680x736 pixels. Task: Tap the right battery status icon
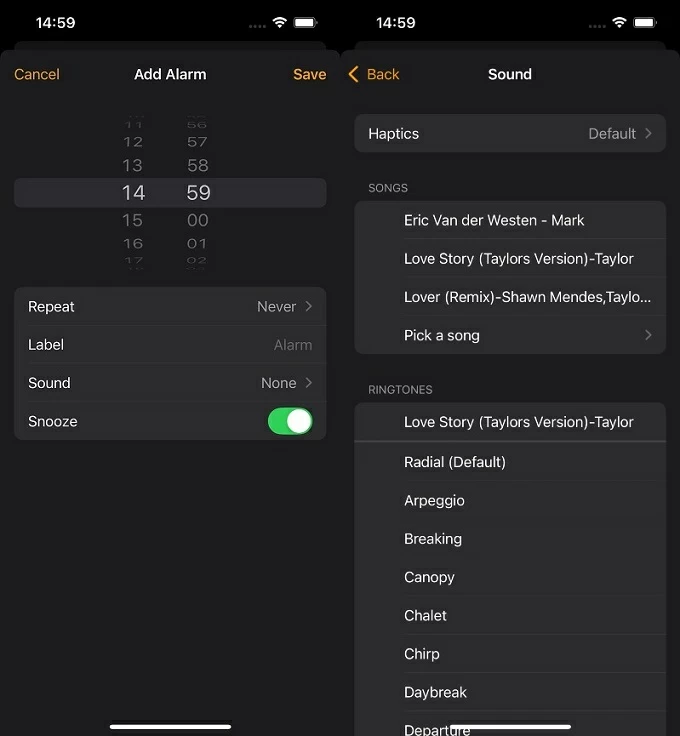click(x=646, y=22)
